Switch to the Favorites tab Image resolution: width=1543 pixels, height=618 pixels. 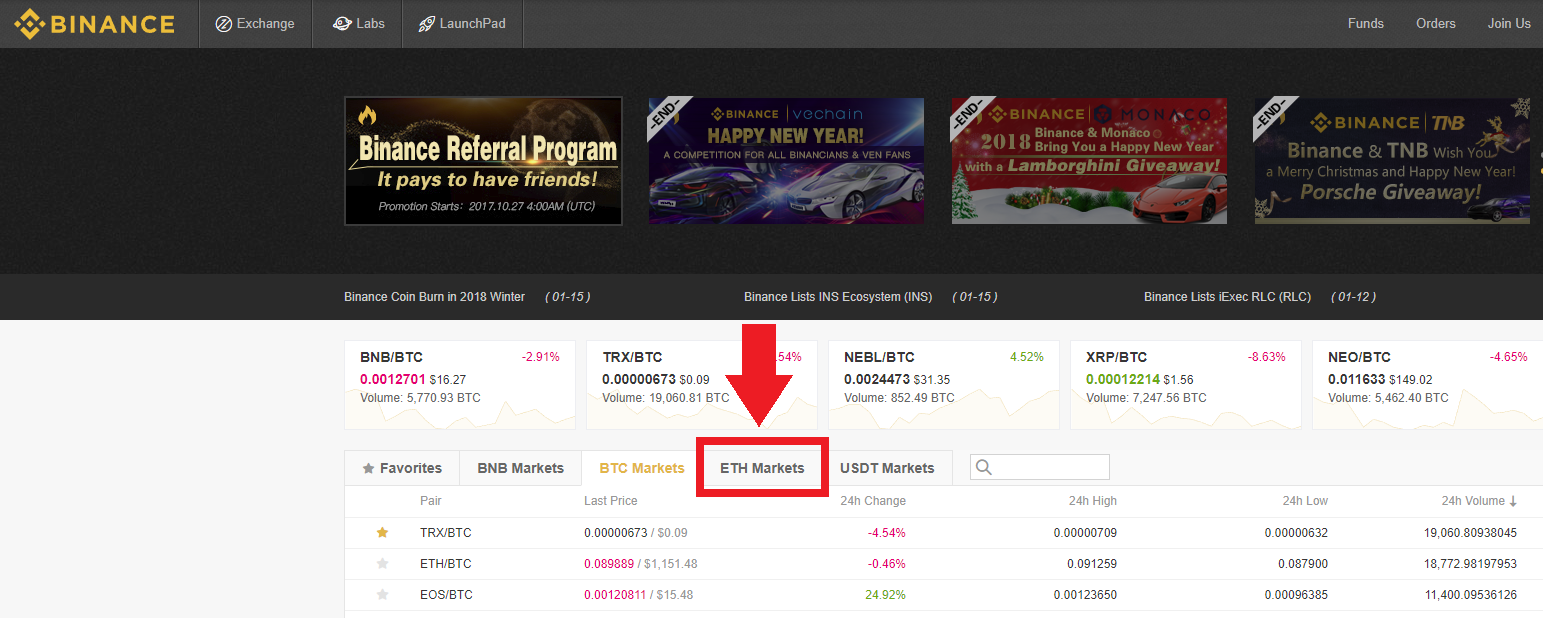402,468
